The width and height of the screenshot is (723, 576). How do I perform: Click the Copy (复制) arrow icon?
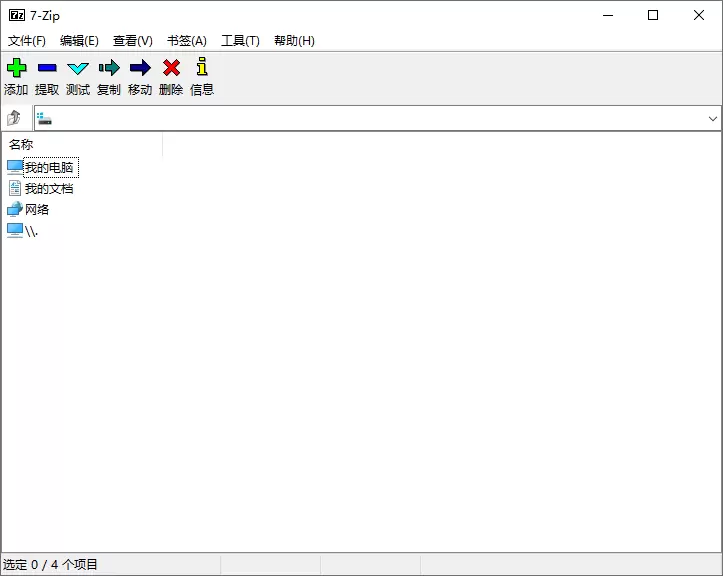[109, 68]
